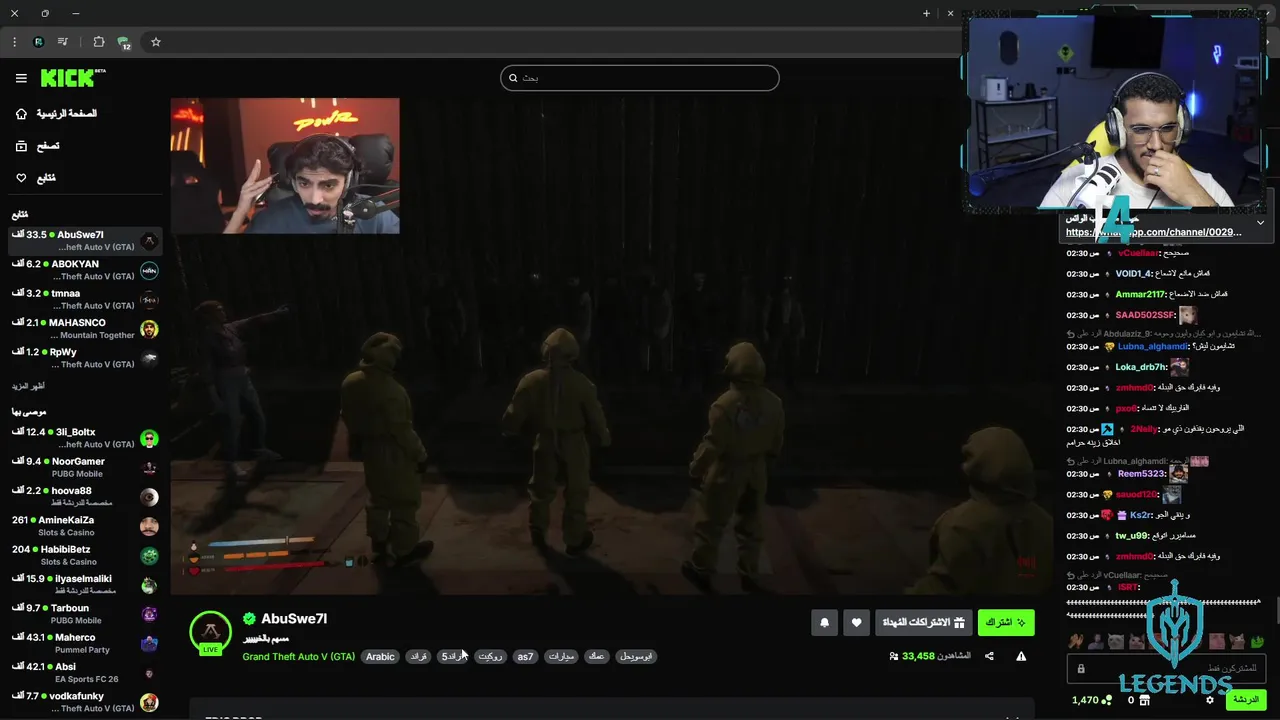Click username Ammar2117 in chat
The width and height of the screenshot is (1280, 720).
point(1140,294)
